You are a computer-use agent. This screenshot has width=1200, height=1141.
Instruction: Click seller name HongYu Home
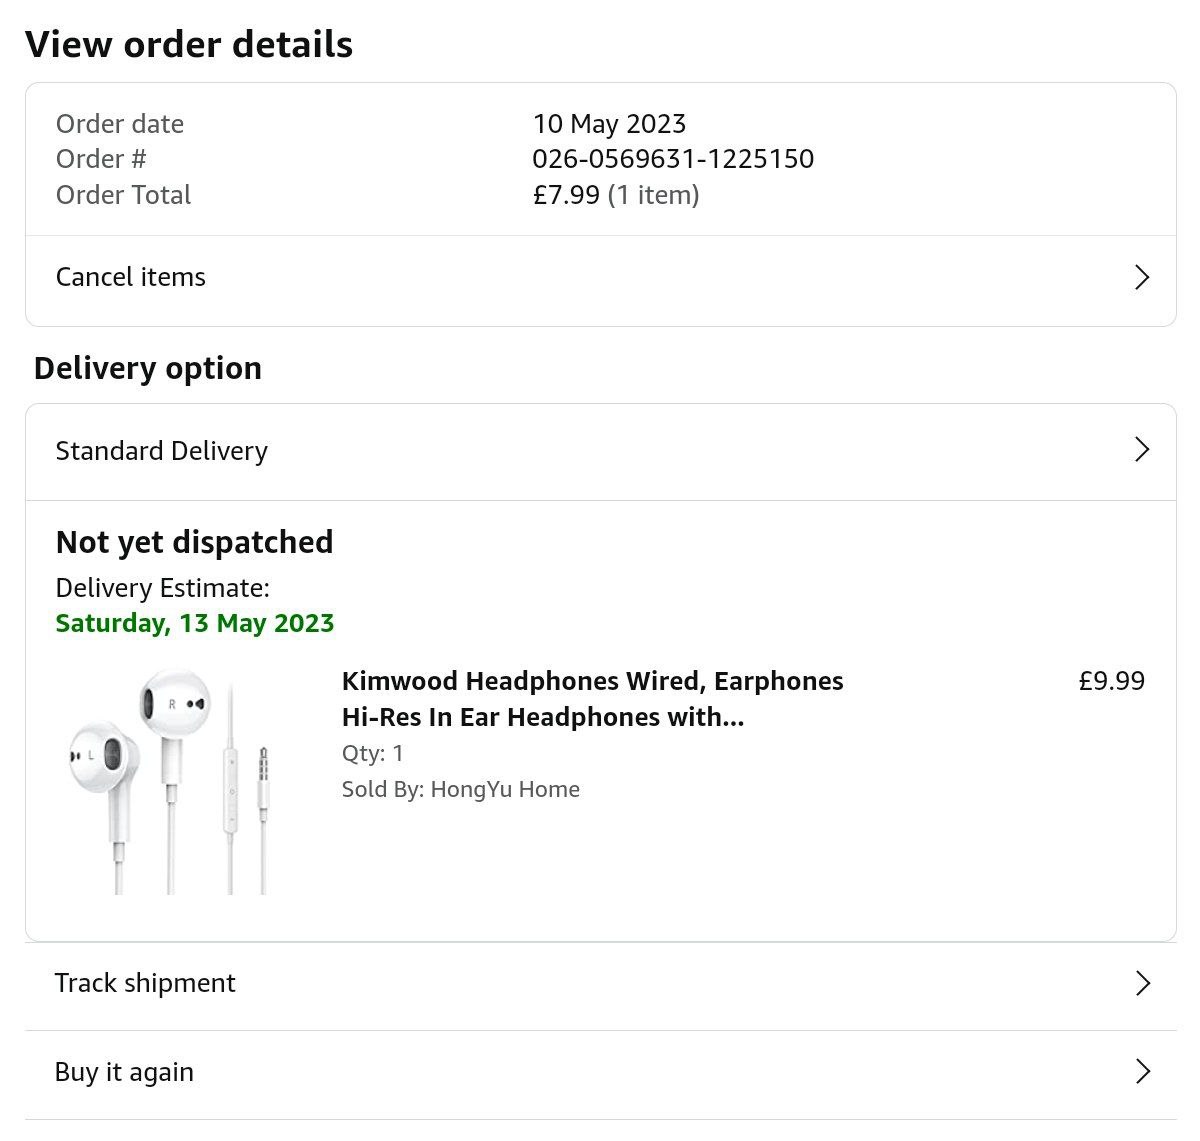(505, 789)
